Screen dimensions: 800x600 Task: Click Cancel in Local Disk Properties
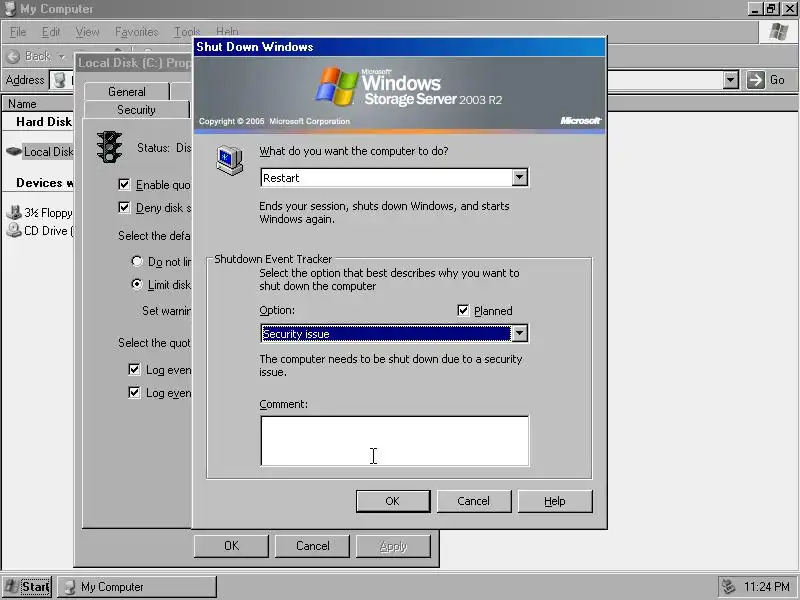[312, 546]
